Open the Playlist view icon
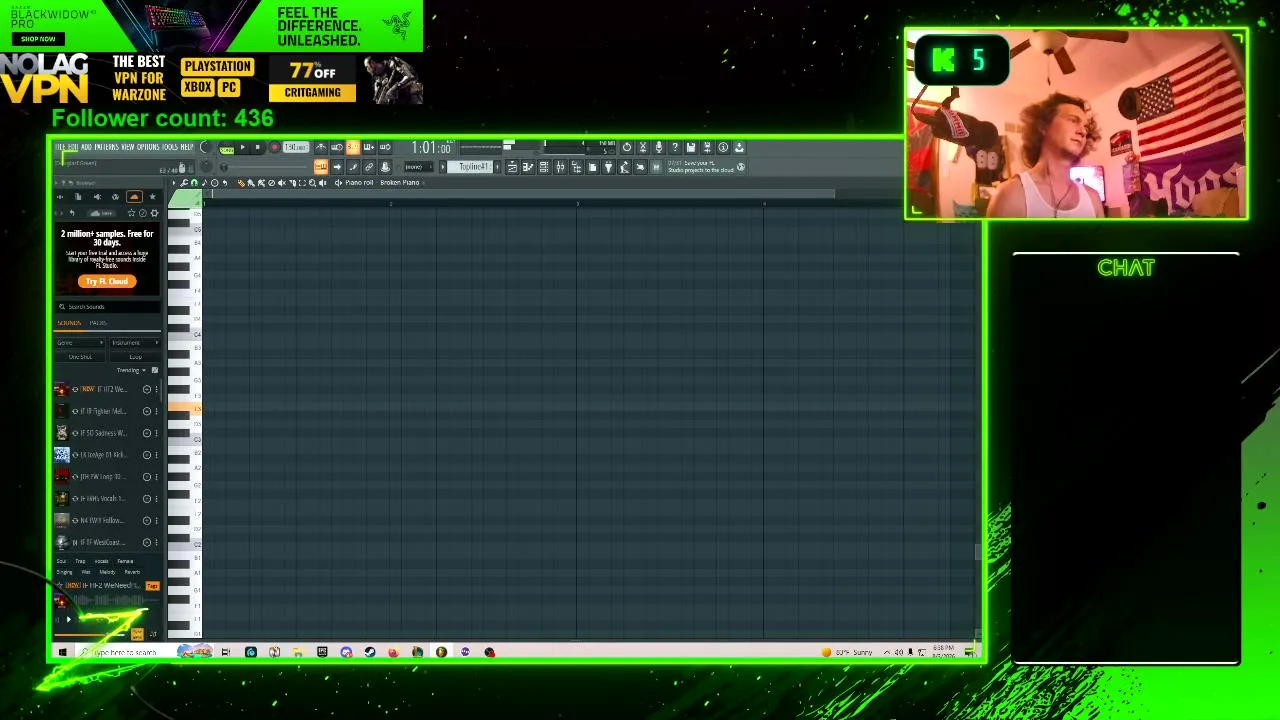 pyautogui.click(x=512, y=167)
